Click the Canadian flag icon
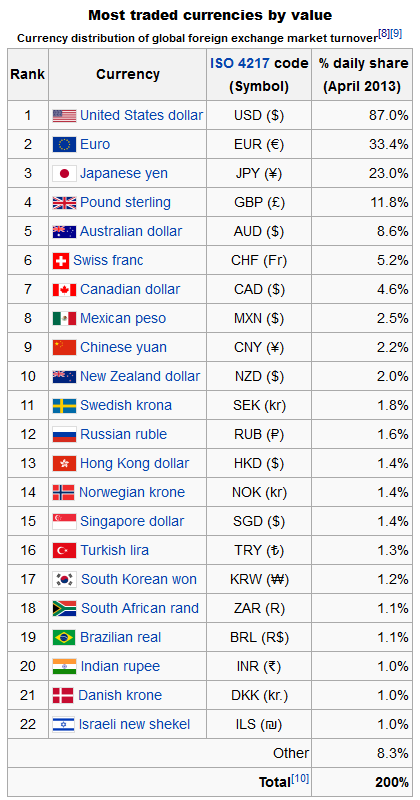Screen dimensions: 420x800 click(x=64, y=290)
